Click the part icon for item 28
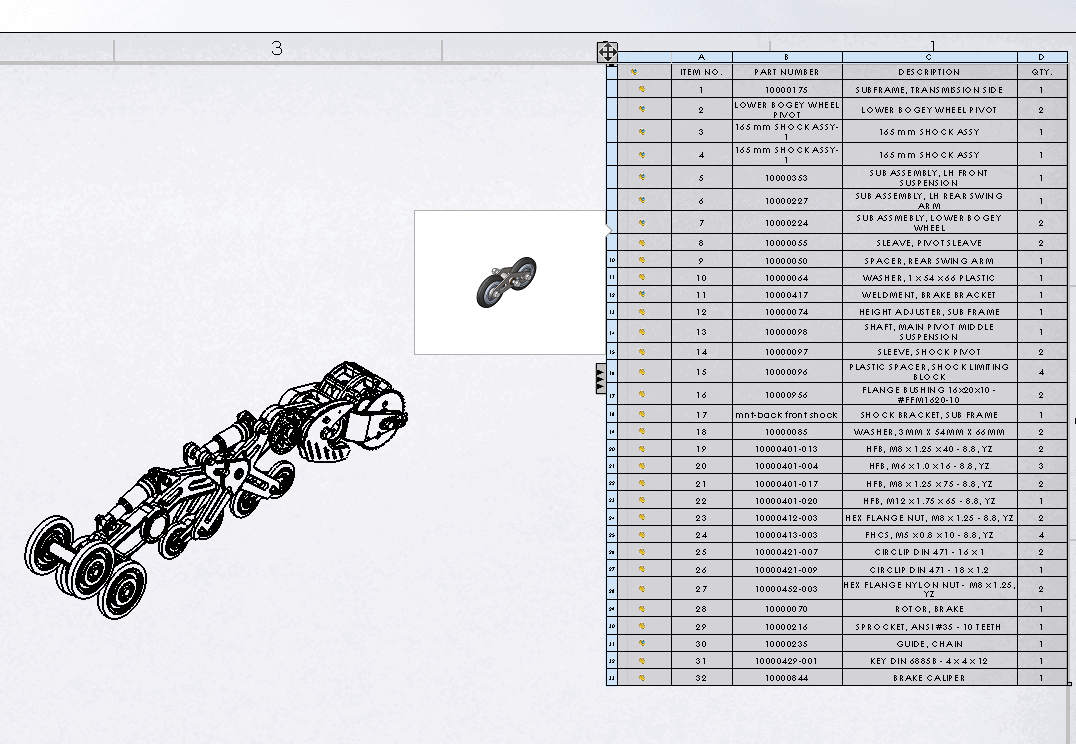This screenshot has height=744, width=1076. [x=642, y=609]
